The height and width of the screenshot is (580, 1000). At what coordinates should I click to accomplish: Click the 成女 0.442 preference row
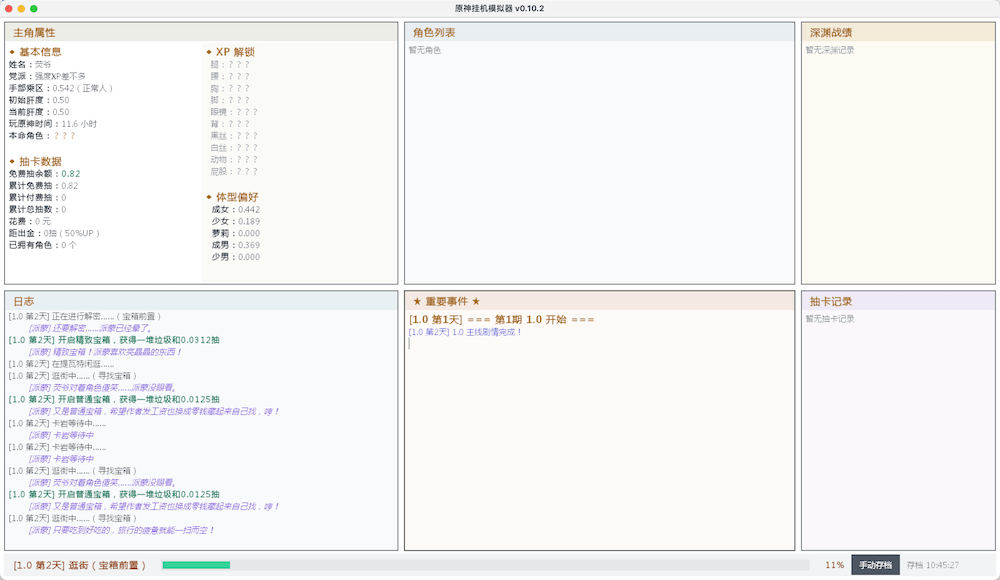pyautogui.click(x=235, y=209)
